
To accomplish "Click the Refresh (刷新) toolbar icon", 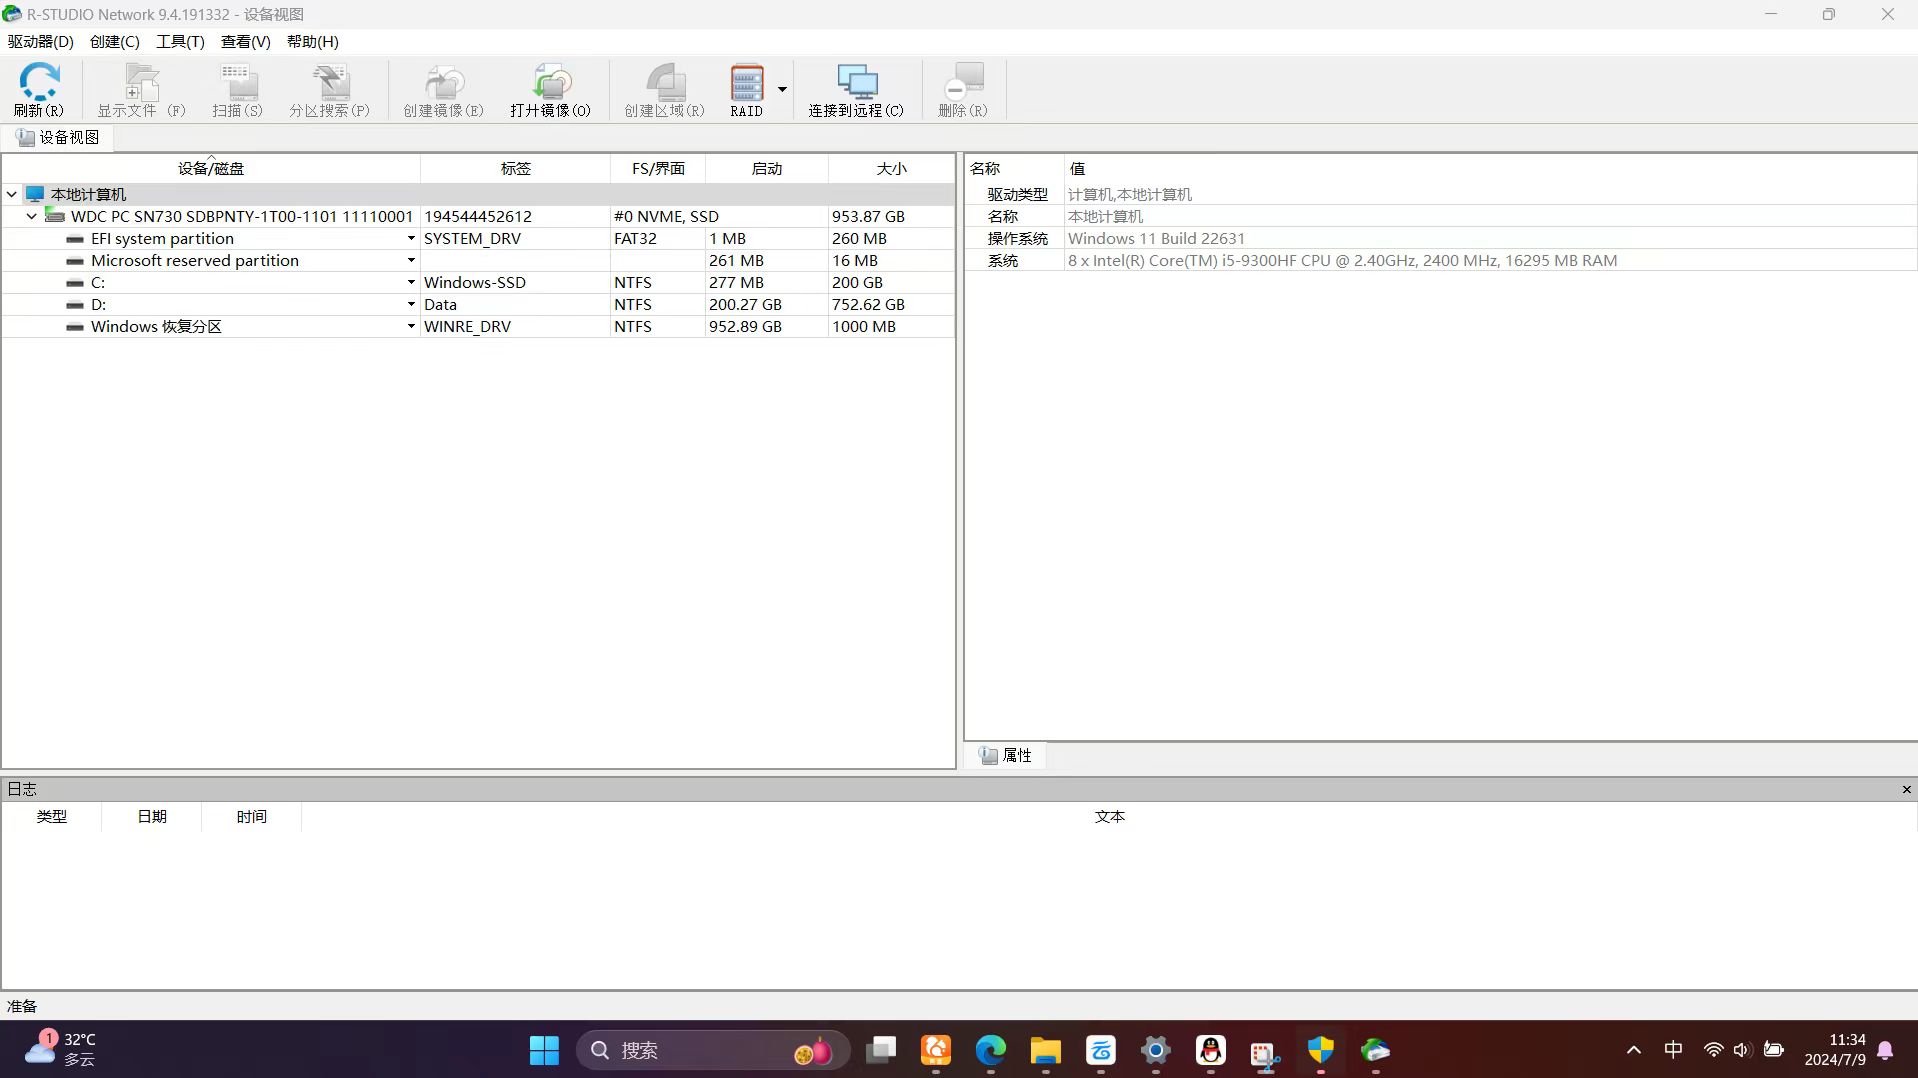I will pos(39,89).
